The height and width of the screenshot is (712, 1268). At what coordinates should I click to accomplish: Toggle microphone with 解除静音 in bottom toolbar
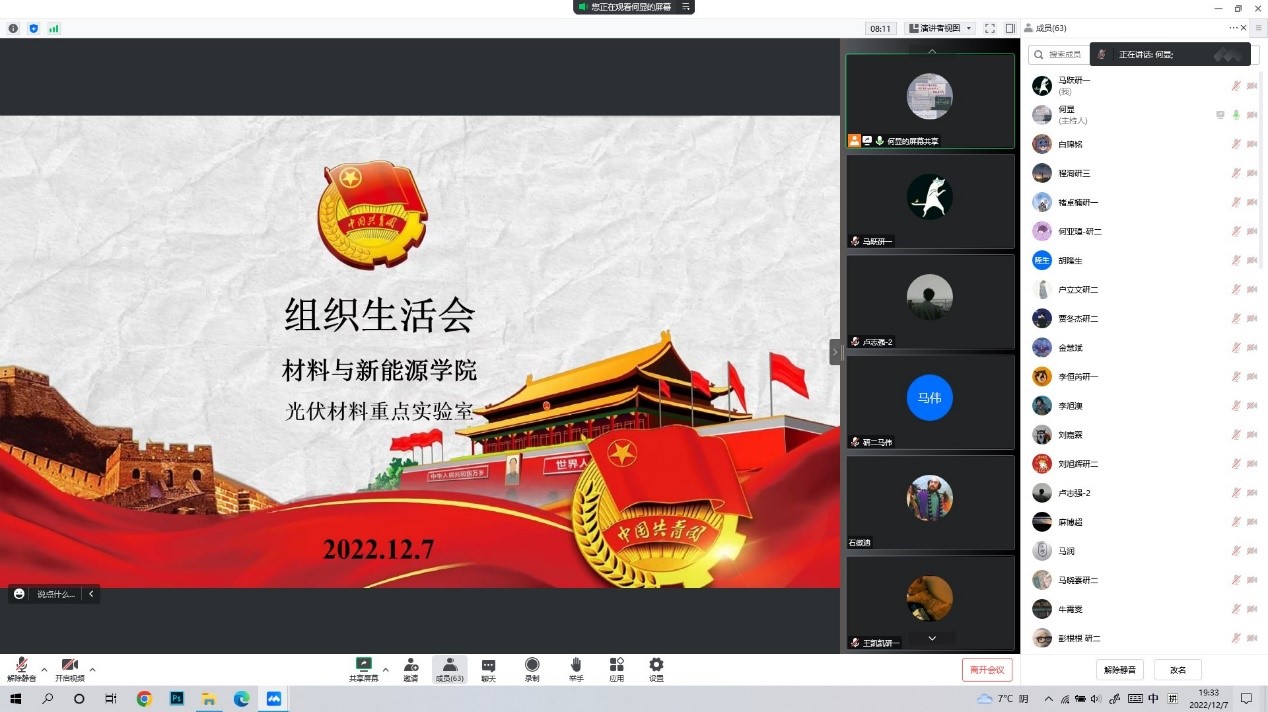click(x=21, y=667)
